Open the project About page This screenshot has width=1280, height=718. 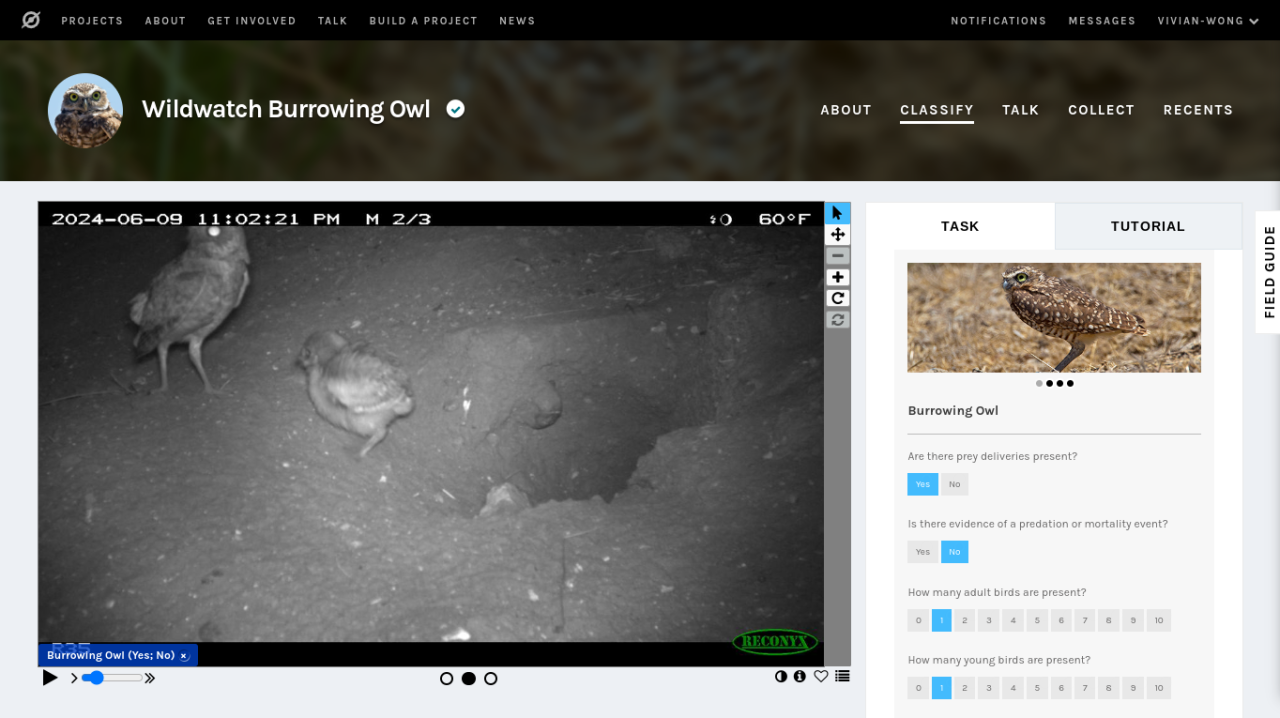846,110
